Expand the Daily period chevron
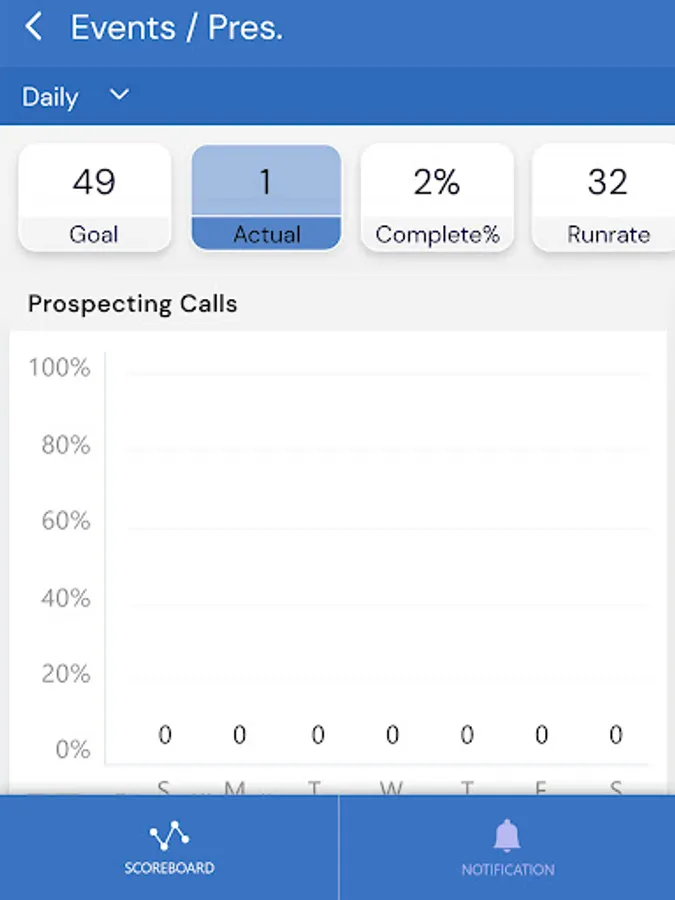 click(x=119, y=96)
